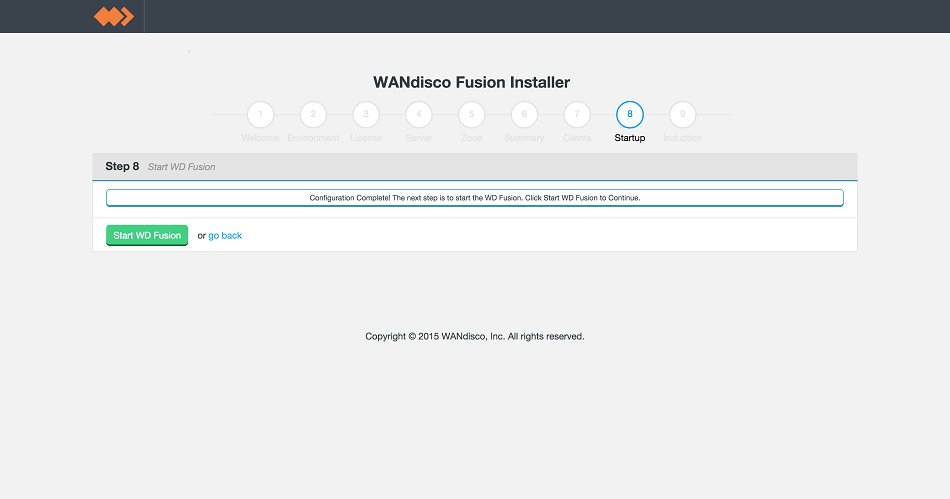
Task: Follow the go back link
Action: pyautogui.click(x=225, y=236)
